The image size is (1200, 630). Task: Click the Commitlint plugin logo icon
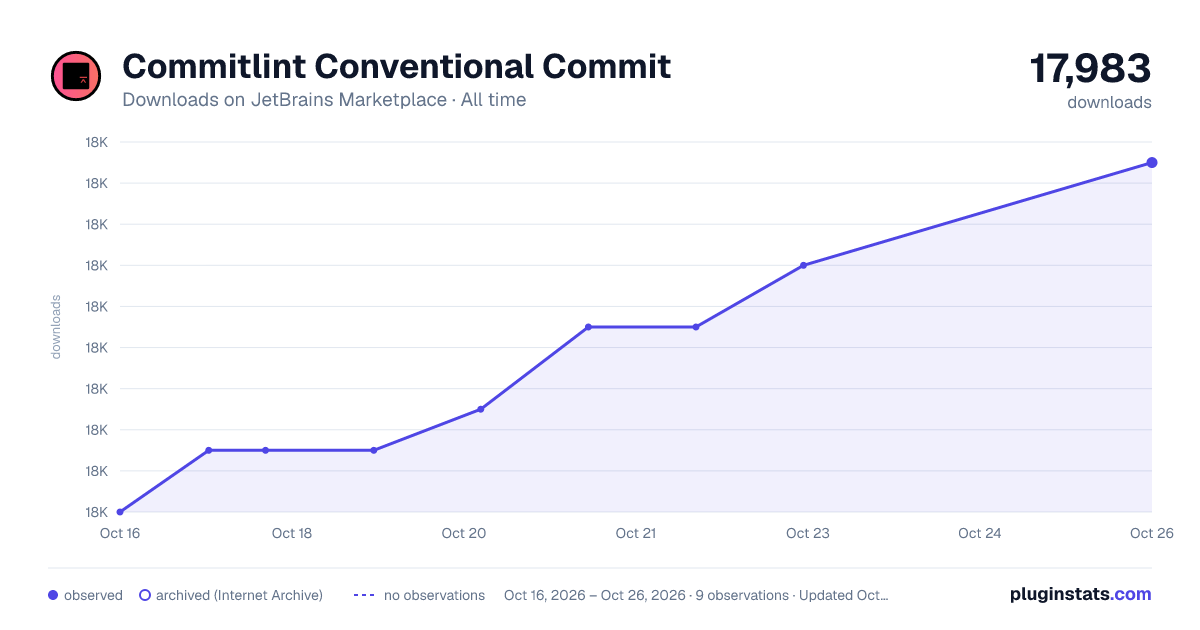(76, 76)
